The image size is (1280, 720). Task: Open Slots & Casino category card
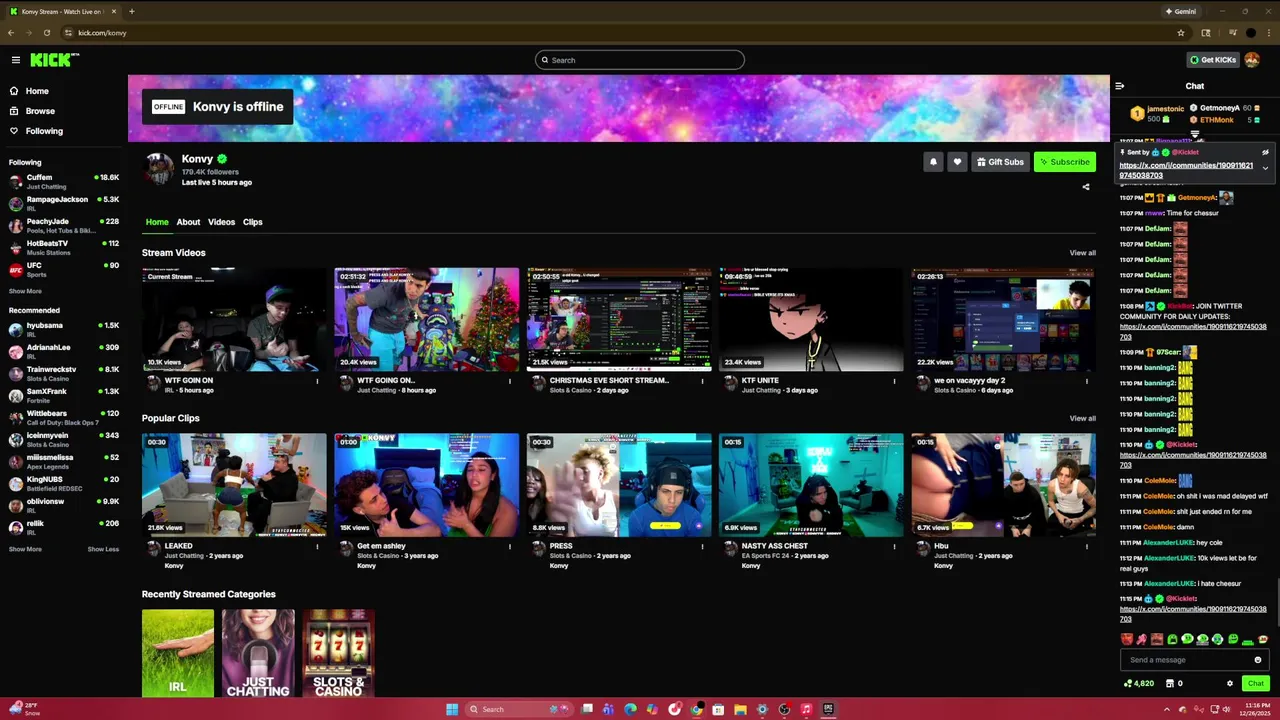[x=338, y=653]
